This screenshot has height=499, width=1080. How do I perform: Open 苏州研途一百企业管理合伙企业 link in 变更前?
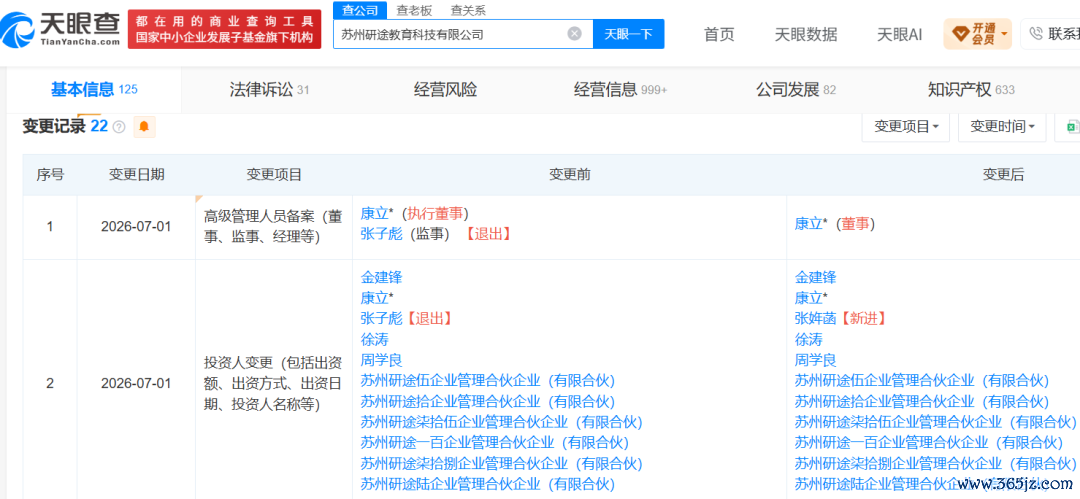(495, 442)
